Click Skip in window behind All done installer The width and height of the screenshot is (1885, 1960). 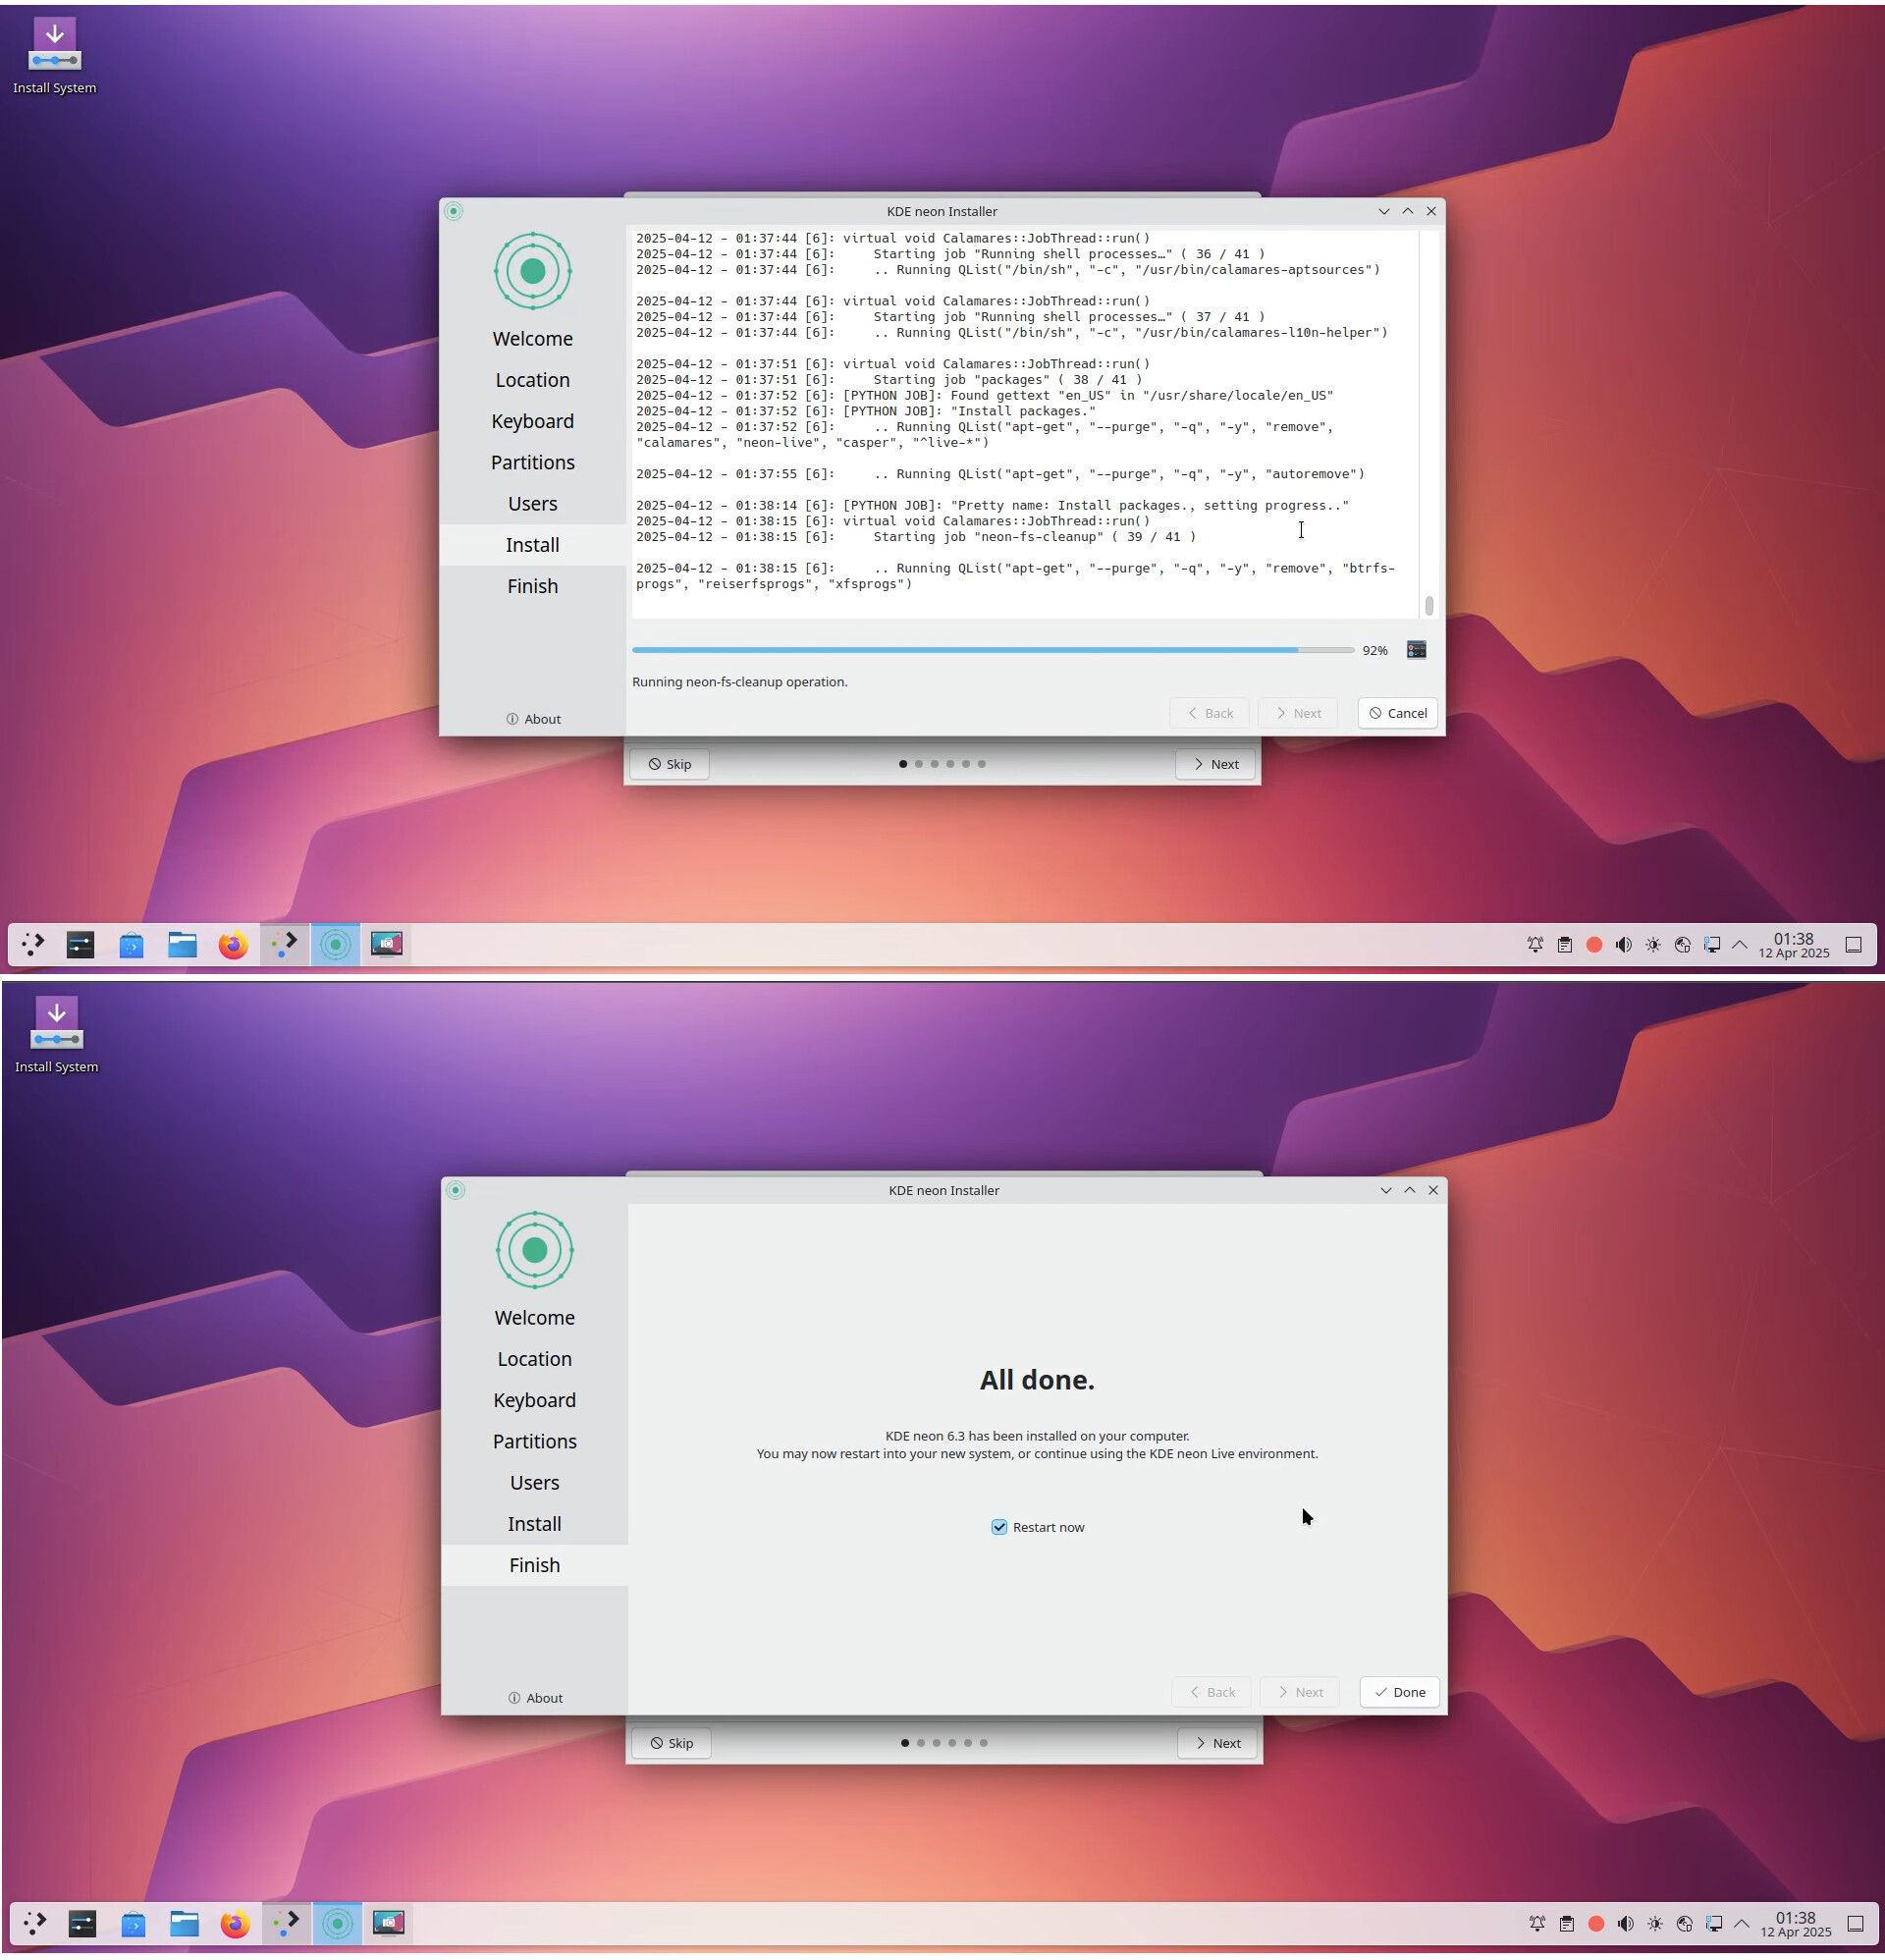click(671, 1743)
